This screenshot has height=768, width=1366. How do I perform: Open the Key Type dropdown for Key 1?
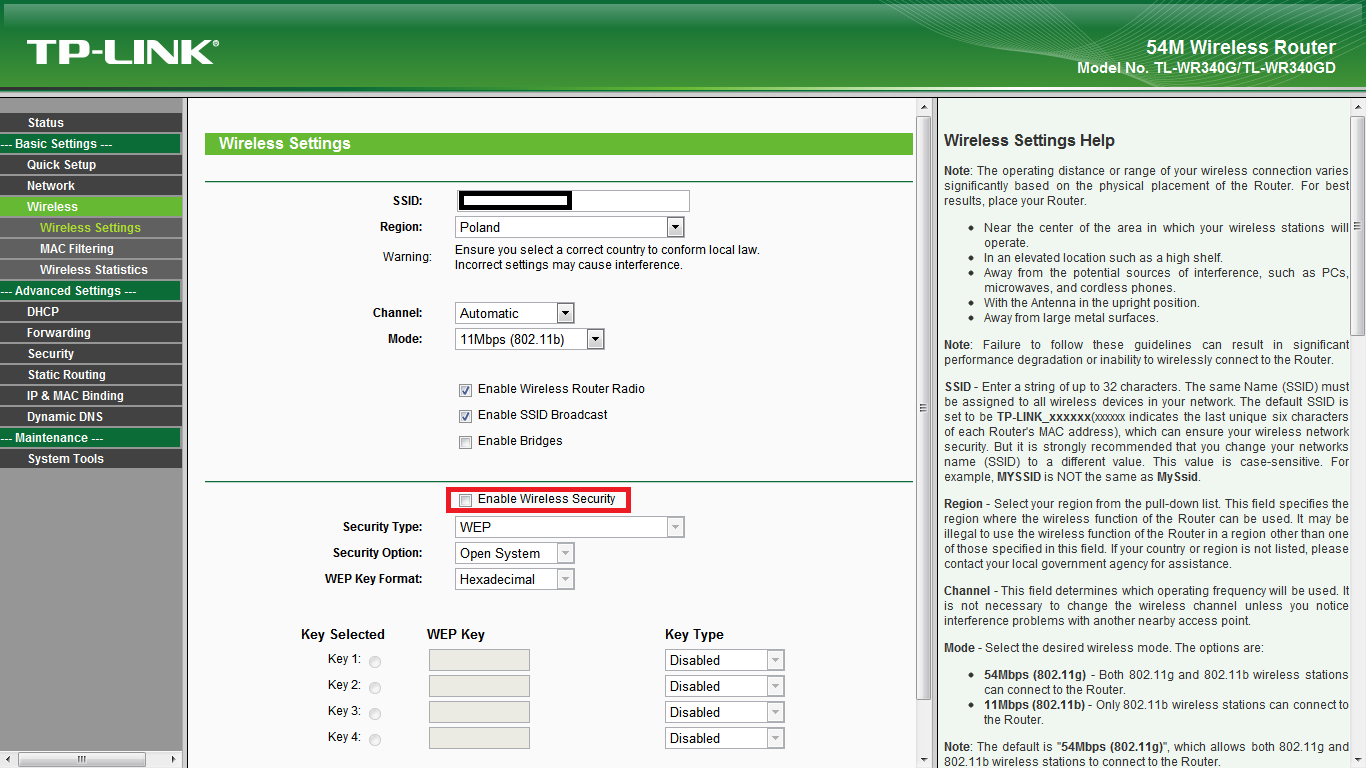(725, 660)
